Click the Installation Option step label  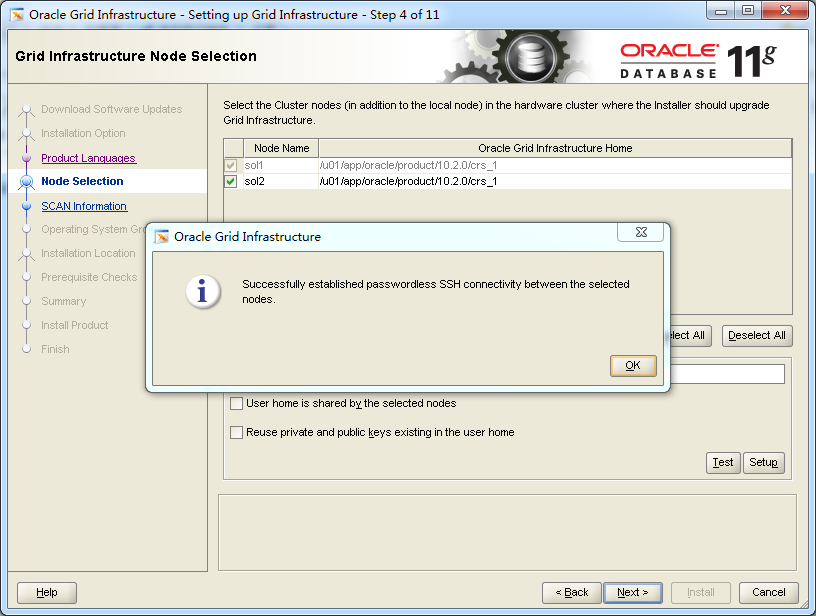(x=83, y=133)
